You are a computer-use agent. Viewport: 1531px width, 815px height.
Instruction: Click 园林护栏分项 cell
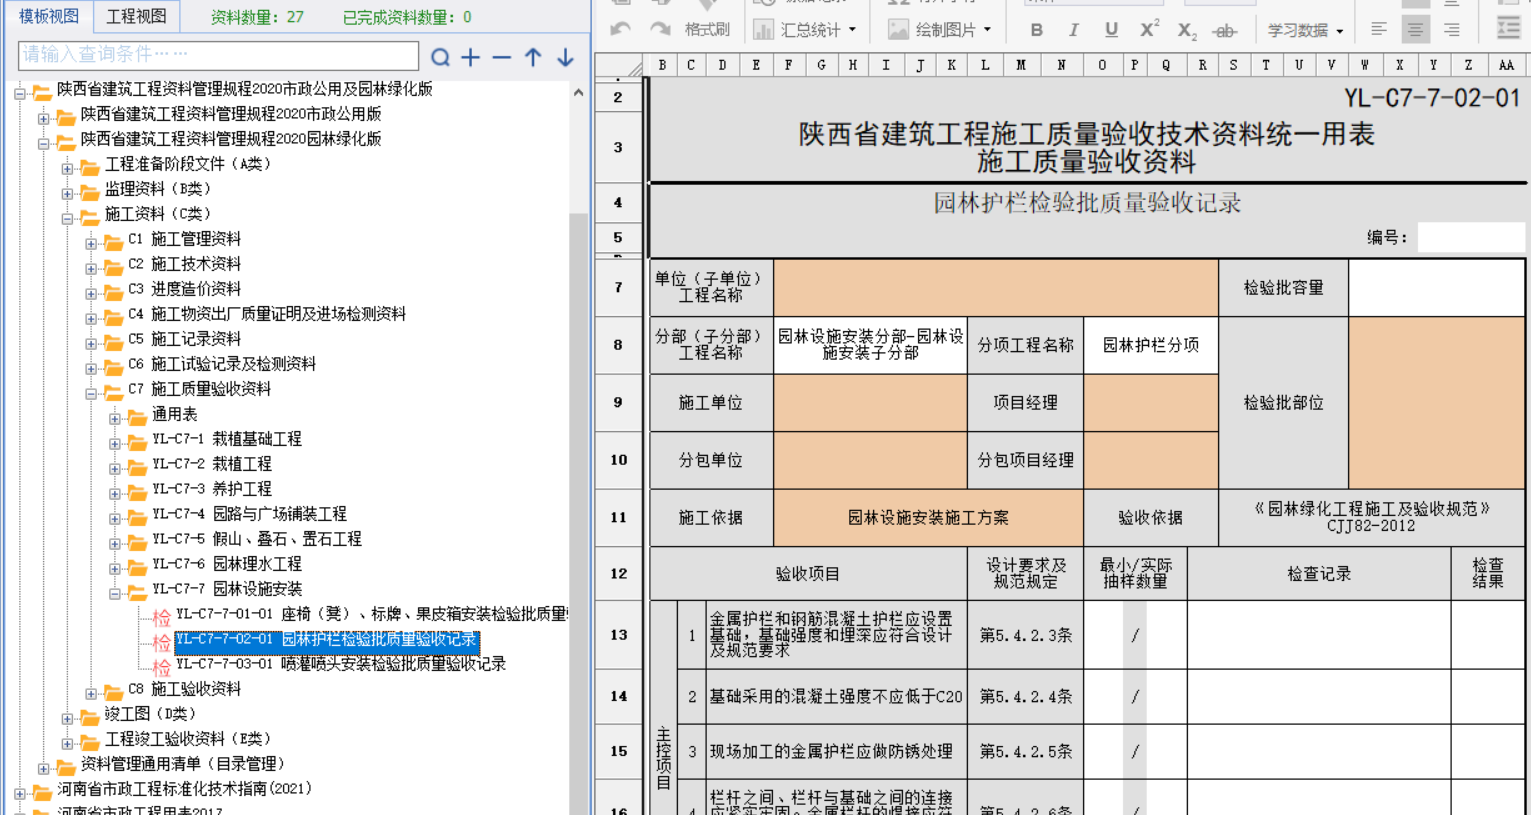click(1151, 345)
